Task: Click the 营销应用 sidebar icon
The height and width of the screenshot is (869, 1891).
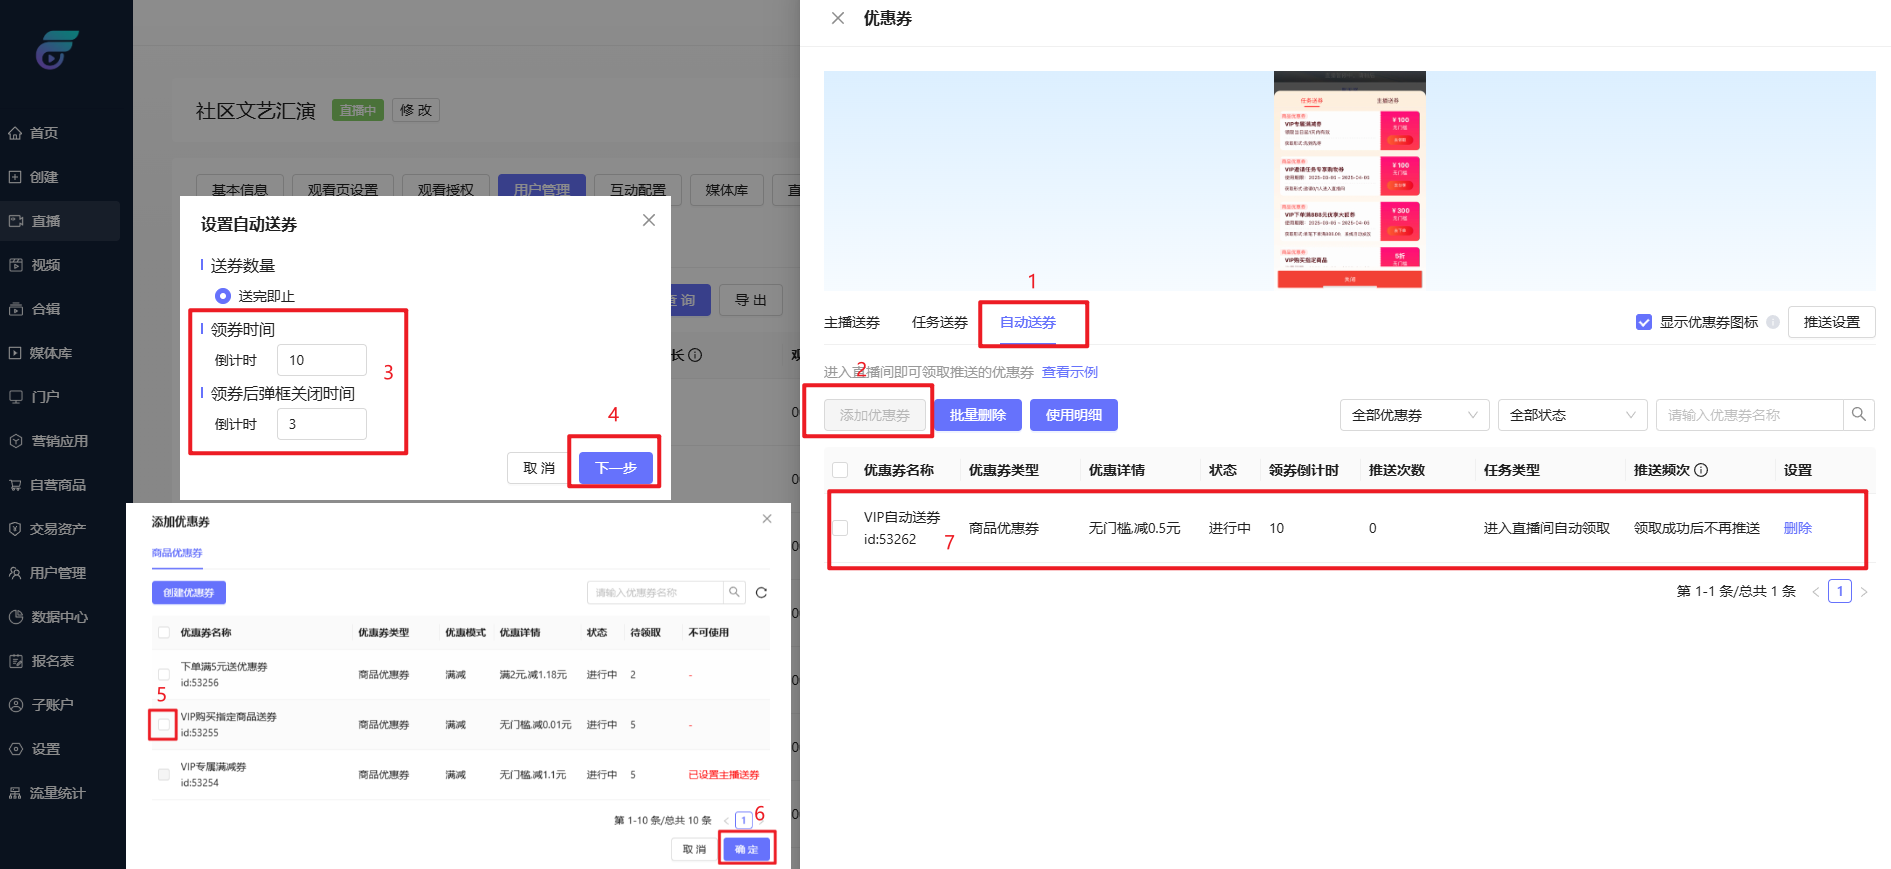Action: (15, 441)
